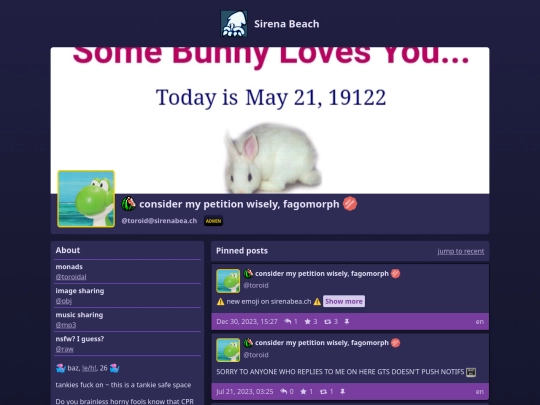Click profile display name 'consider my petition wisely, fagomorph'
This screenshot has width=540, height=405.
[239, 204]
